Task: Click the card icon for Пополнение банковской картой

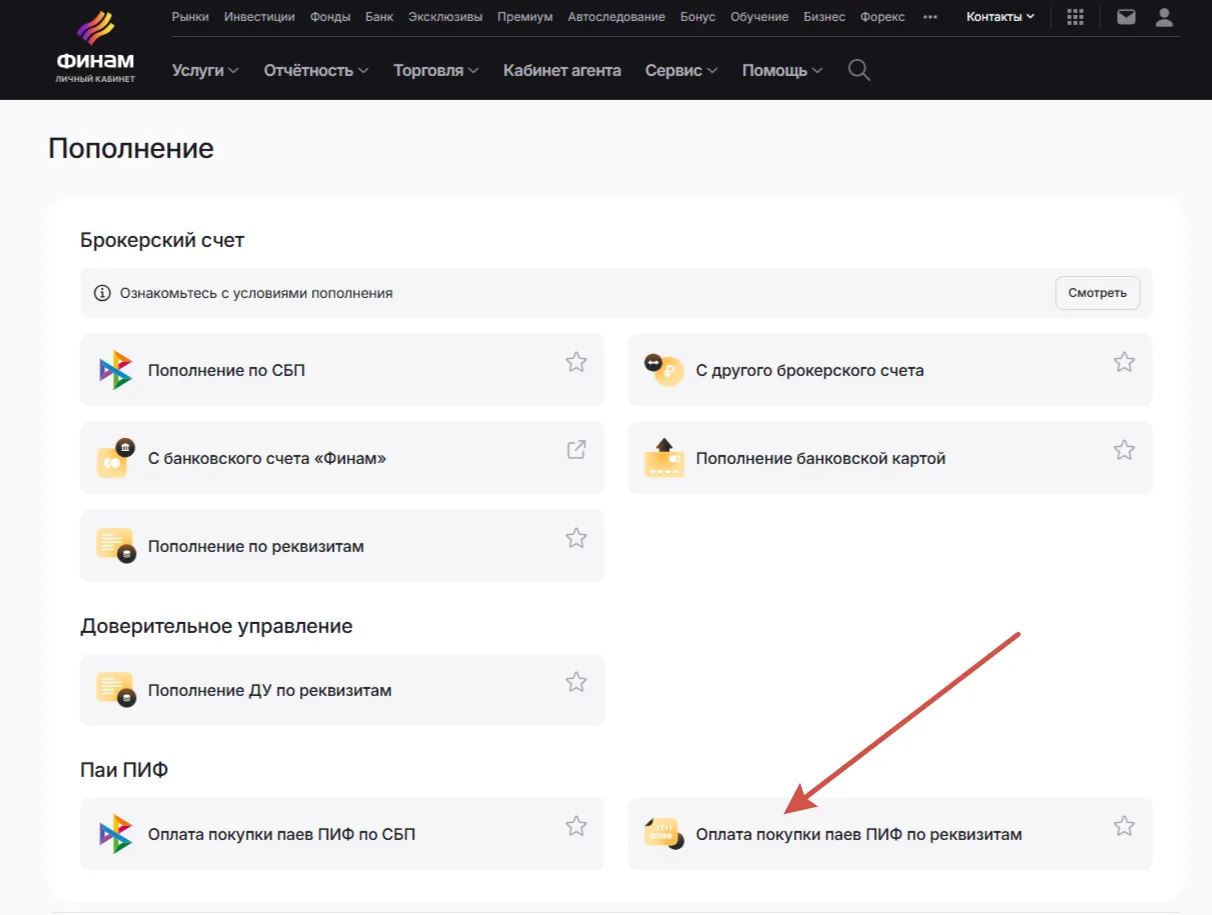Action: [x=664, y=458]
